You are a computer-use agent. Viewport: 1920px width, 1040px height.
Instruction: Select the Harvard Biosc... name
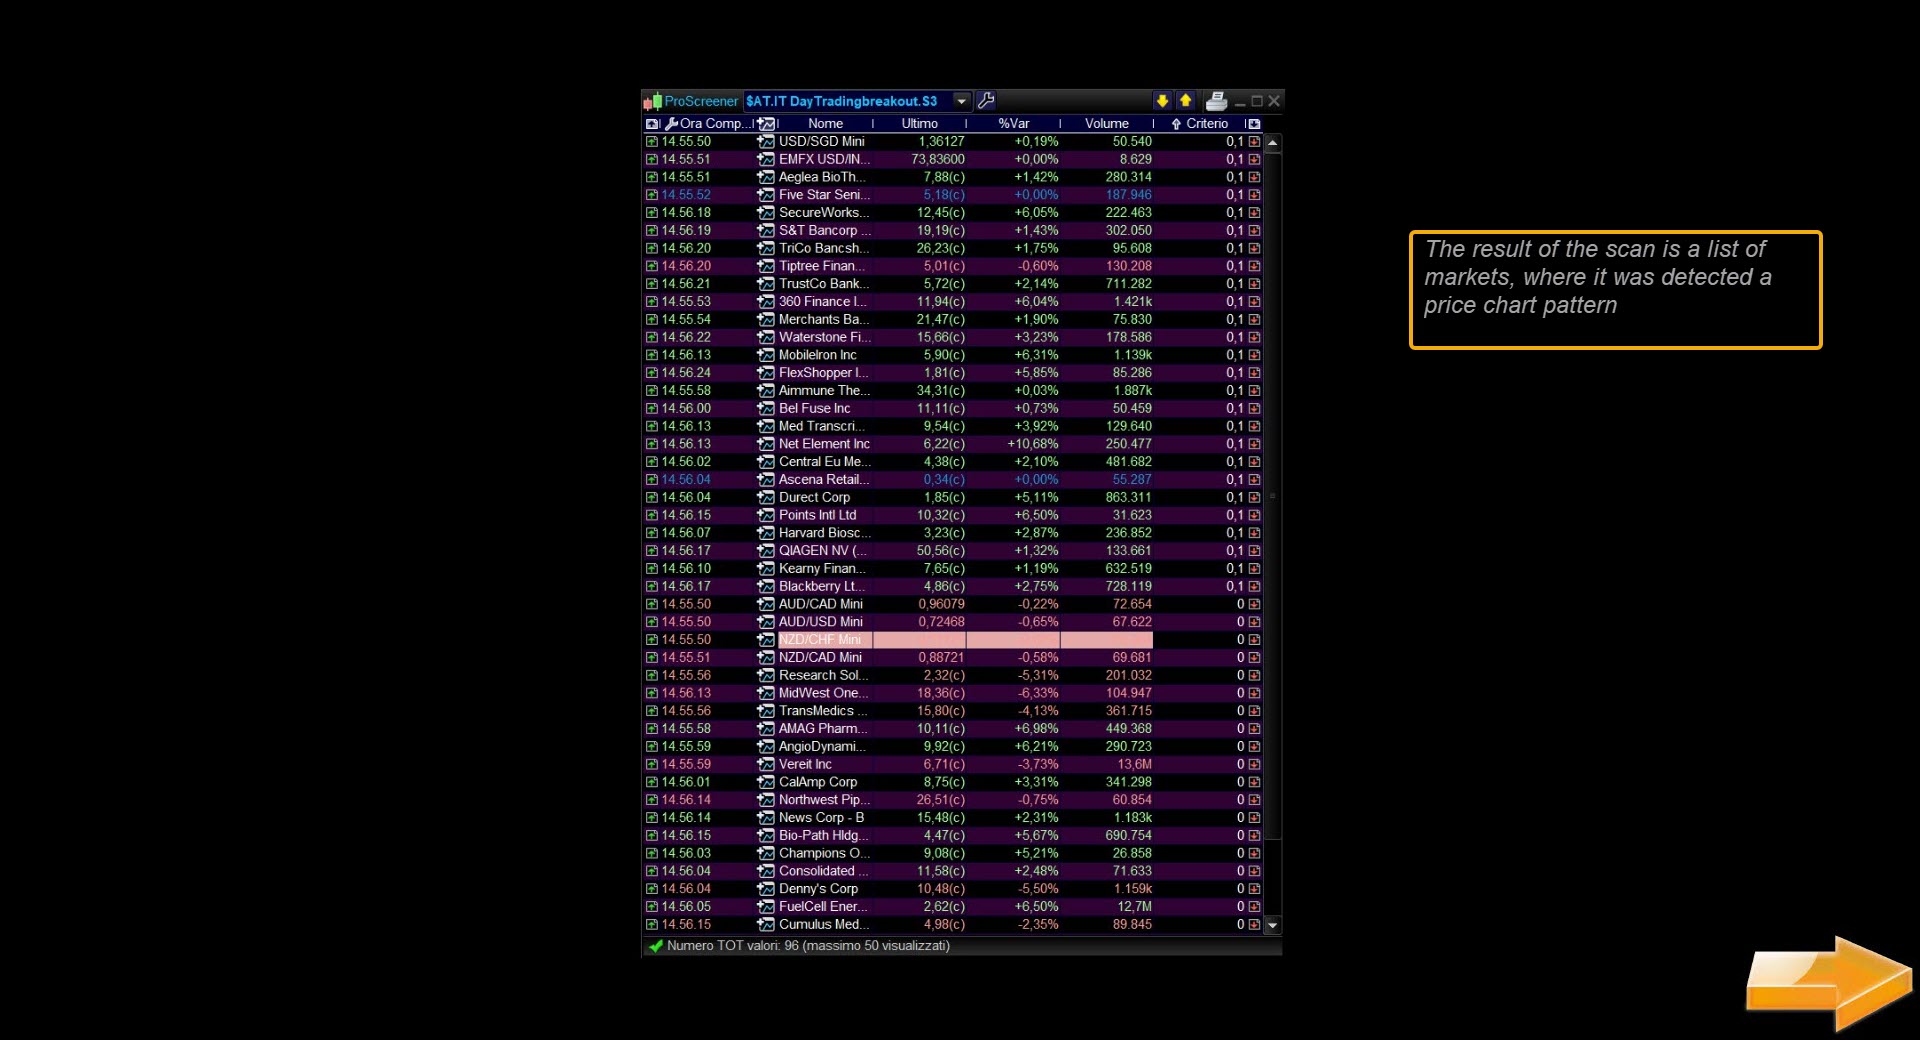coord(824,533)
